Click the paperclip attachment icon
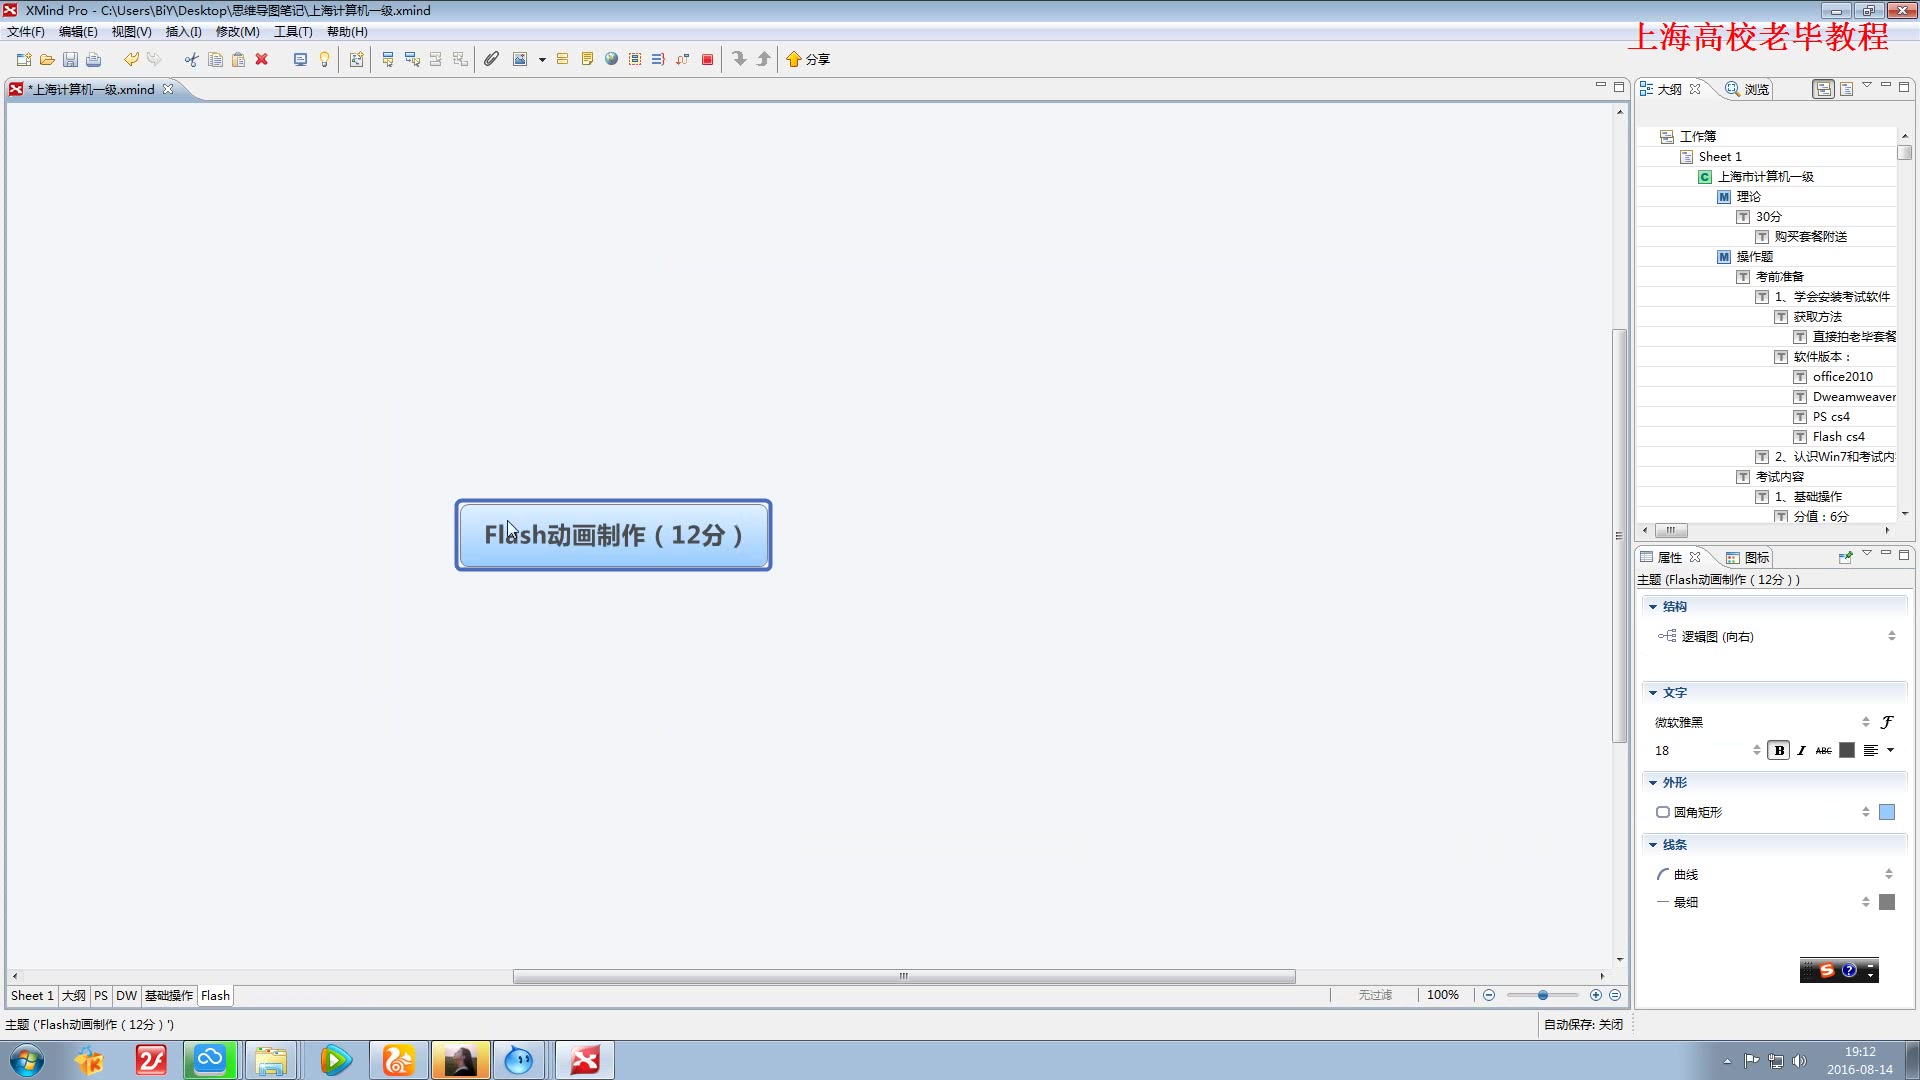1920x1080 pixels. pyautogui.click(x=491, y=59)
